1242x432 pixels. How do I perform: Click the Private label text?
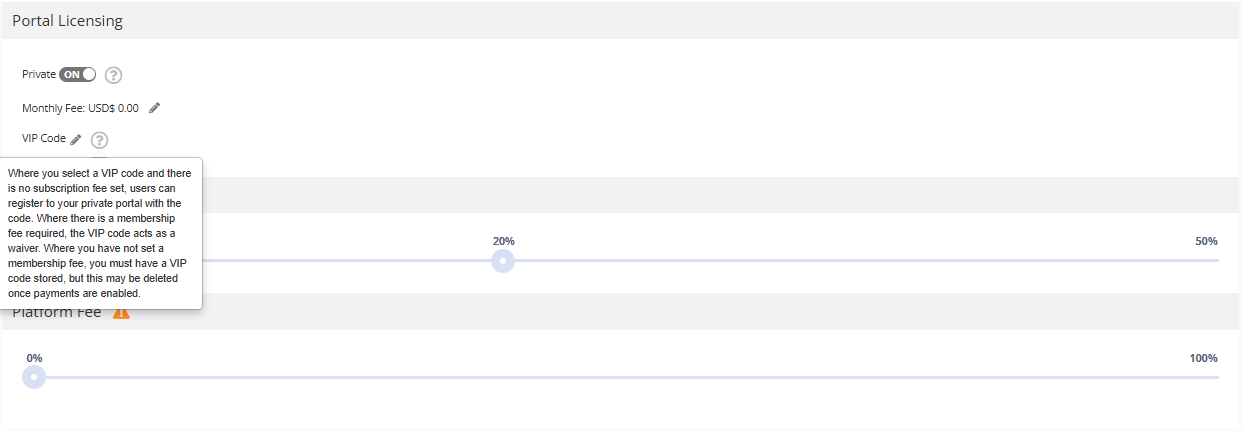click(39, 75)
